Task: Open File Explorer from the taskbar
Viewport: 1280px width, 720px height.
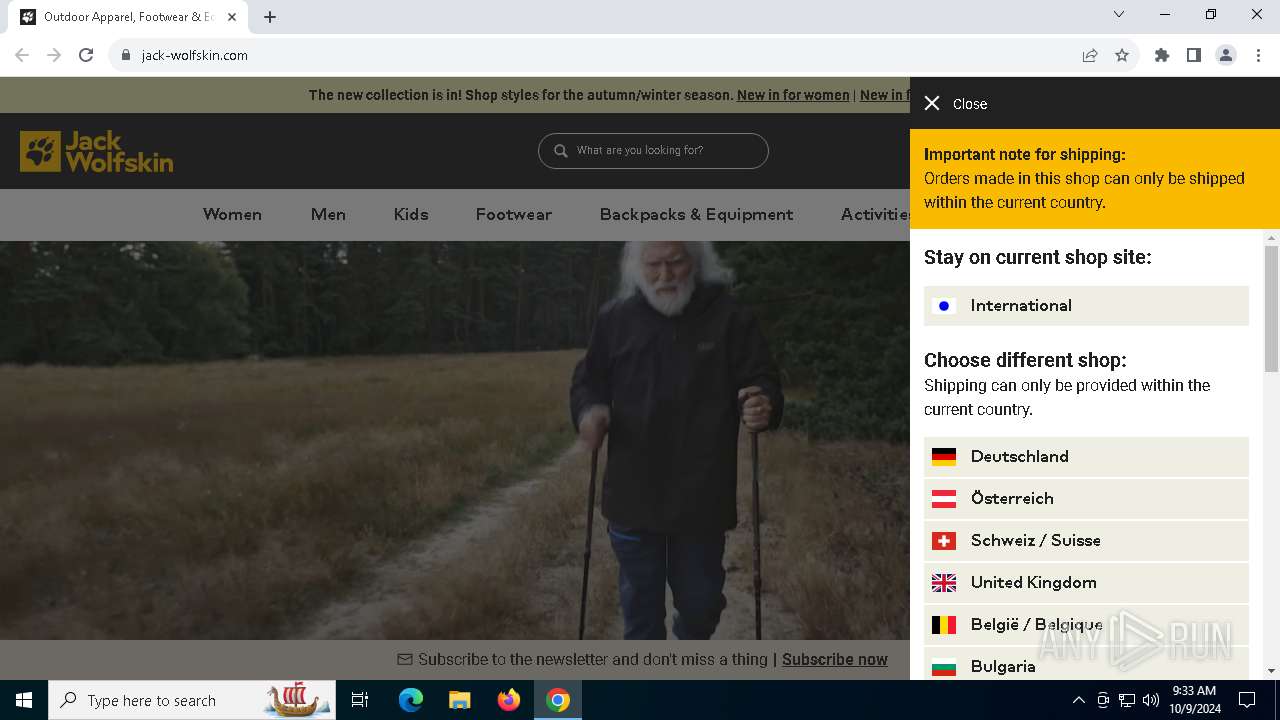Action: (x=459, y=700)
